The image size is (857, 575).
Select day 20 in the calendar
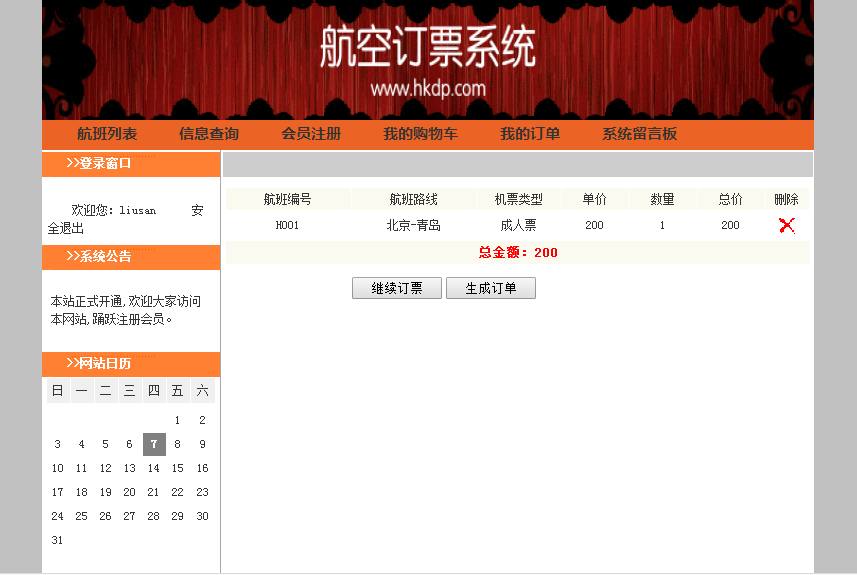click(130, 492)
